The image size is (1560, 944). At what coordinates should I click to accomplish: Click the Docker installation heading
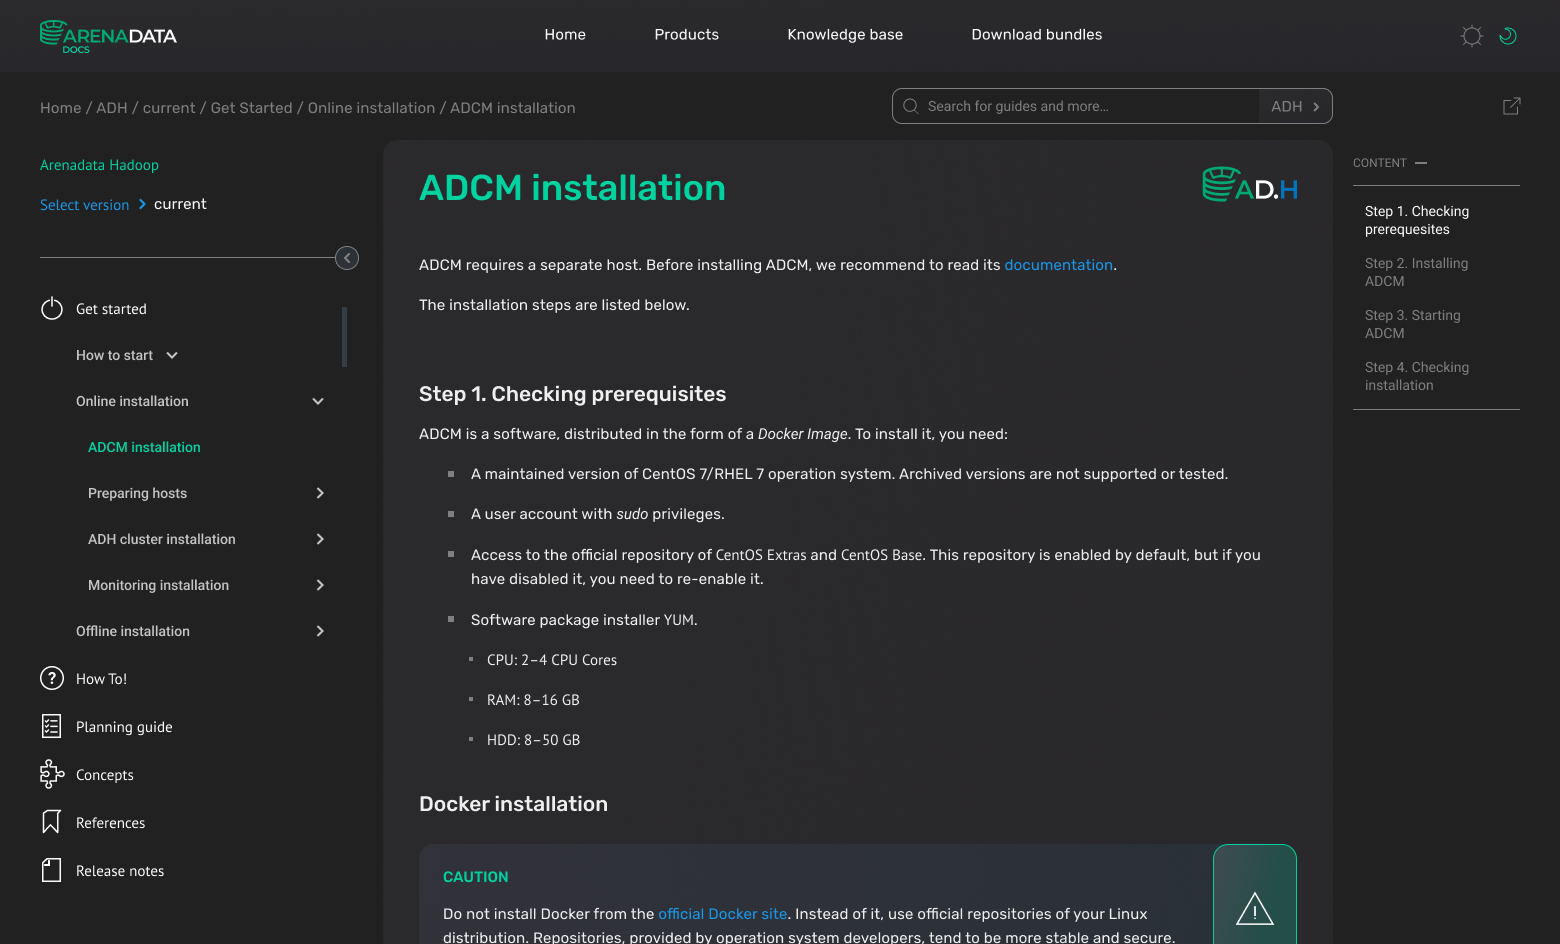click(513, 804)
